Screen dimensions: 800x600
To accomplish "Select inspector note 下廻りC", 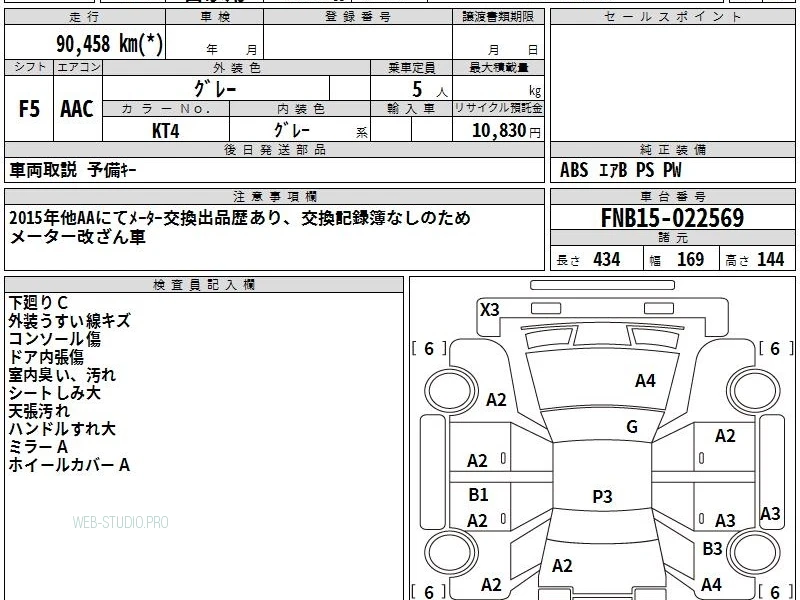I will pyautogui.click(x=38, y=303).
